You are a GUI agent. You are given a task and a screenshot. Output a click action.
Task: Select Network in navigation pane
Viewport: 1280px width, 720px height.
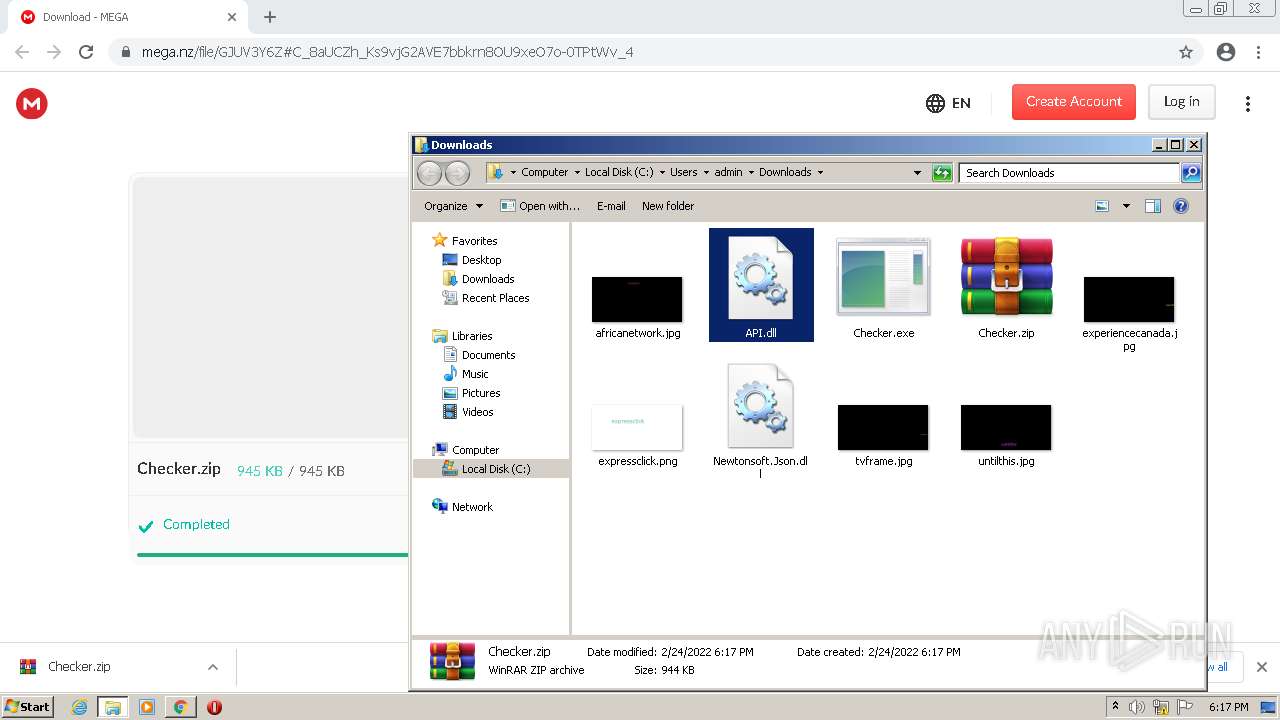coord(472,507)
